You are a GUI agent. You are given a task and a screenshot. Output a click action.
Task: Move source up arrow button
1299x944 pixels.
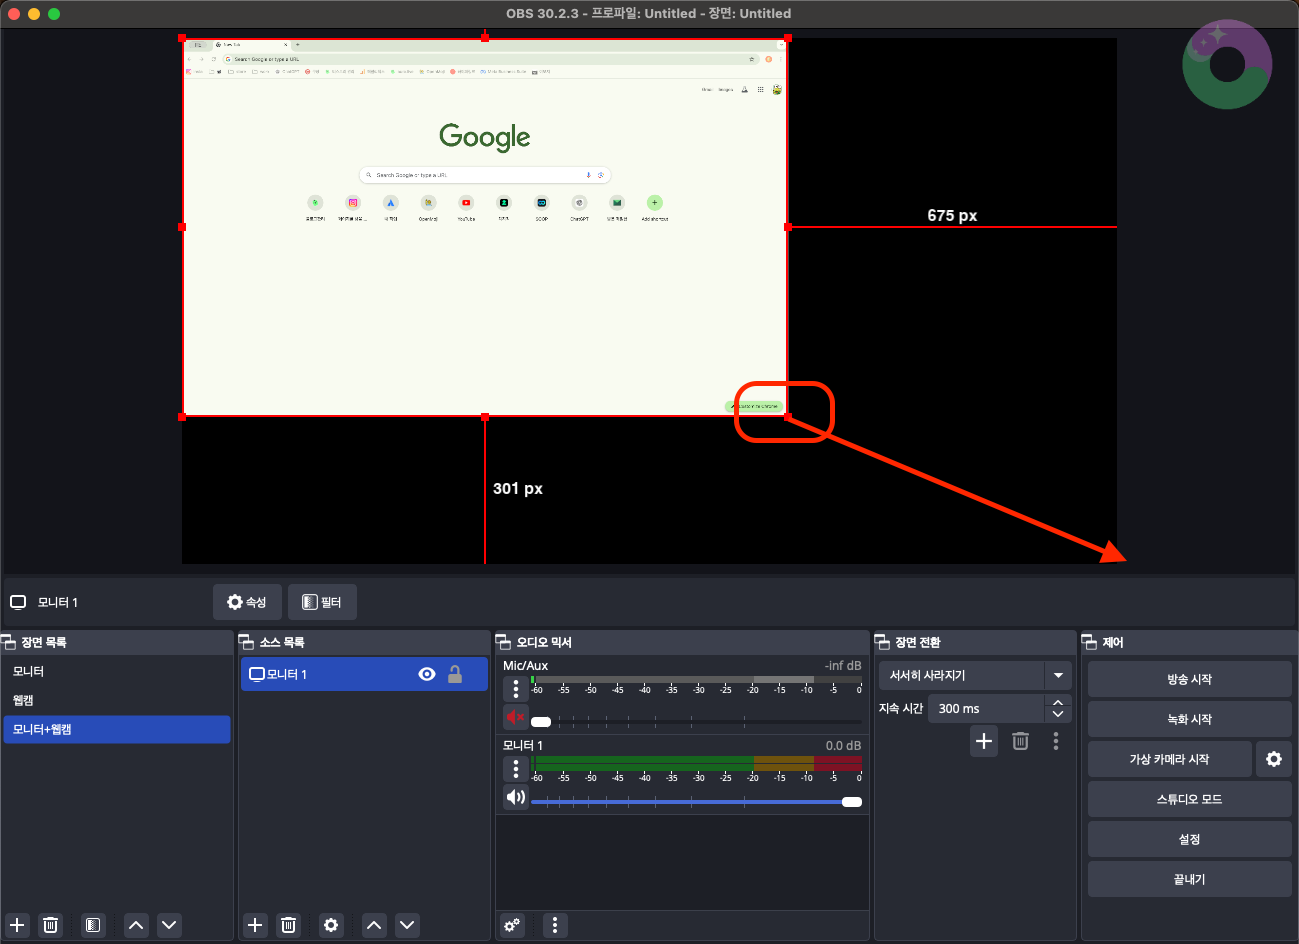click(374, 925)
